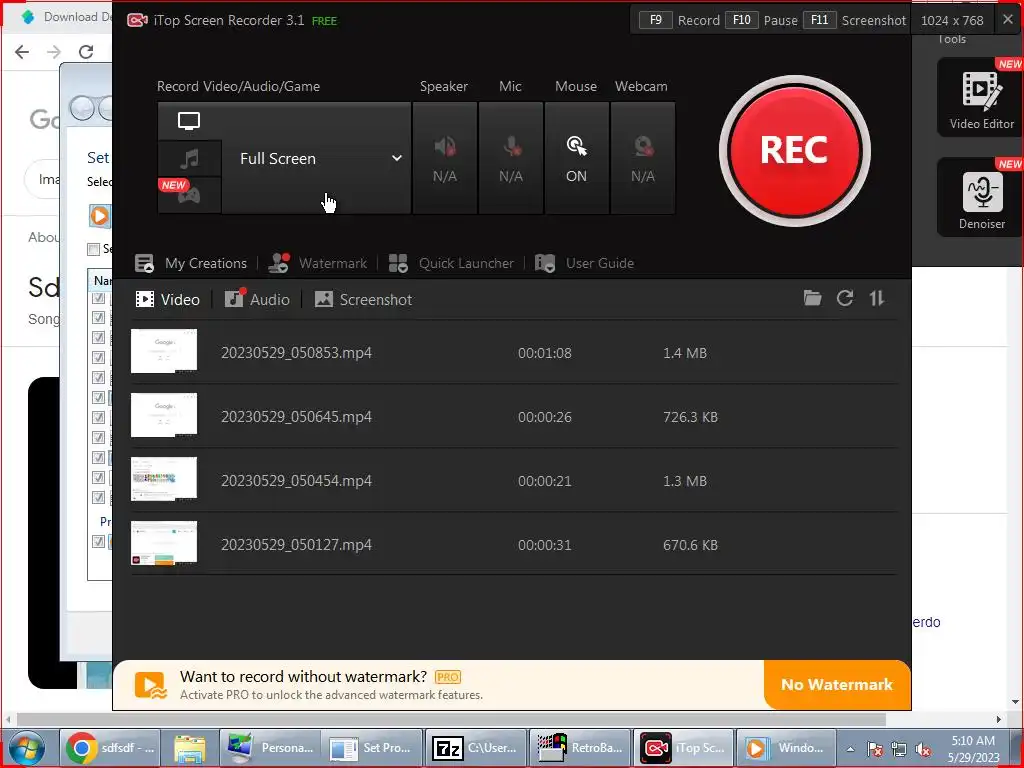Switch to RetroBa... taskbar window
Image resolution: width=1024 pixels, height=768 pixels.
[580, 748]
